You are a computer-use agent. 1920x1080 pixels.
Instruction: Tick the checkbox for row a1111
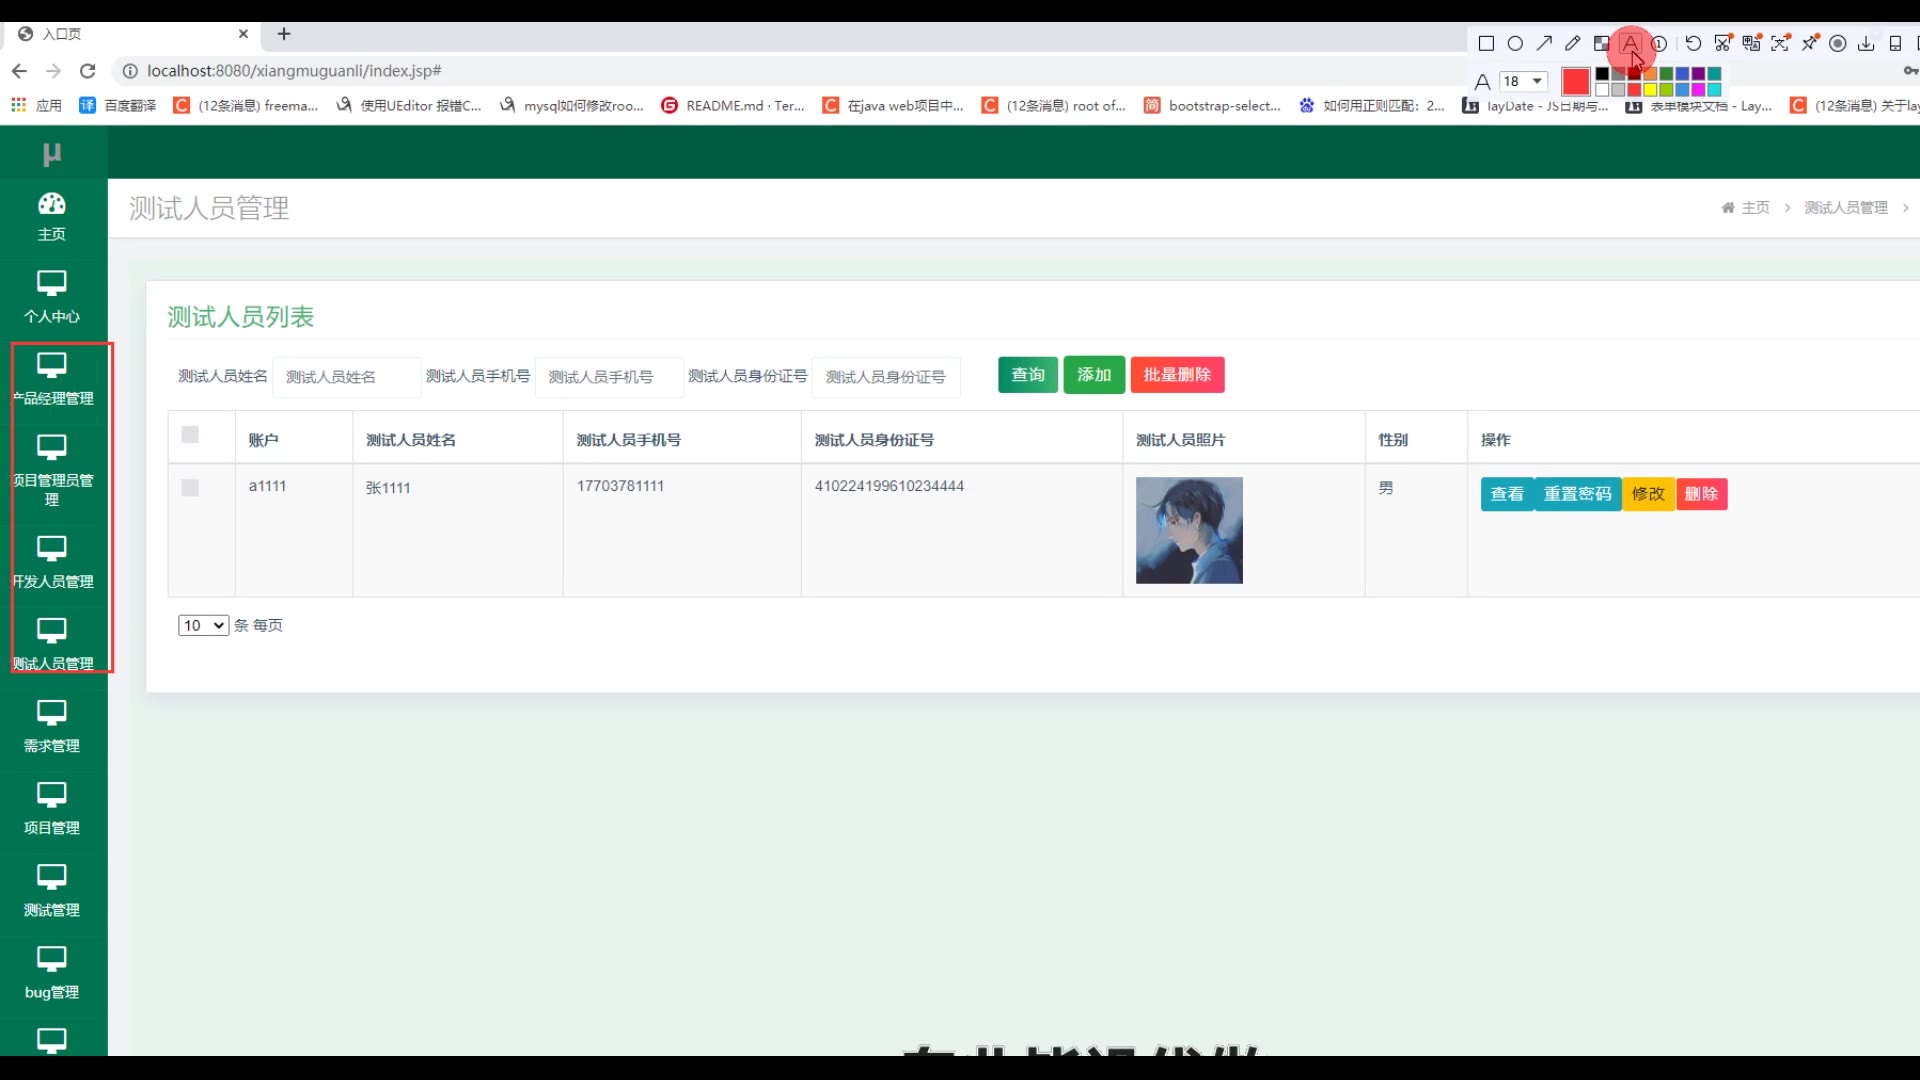pos(190,488)
